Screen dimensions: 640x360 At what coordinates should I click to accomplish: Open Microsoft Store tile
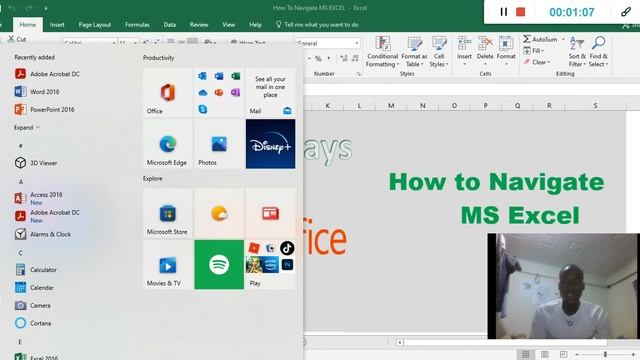click(x=168, y=213)
